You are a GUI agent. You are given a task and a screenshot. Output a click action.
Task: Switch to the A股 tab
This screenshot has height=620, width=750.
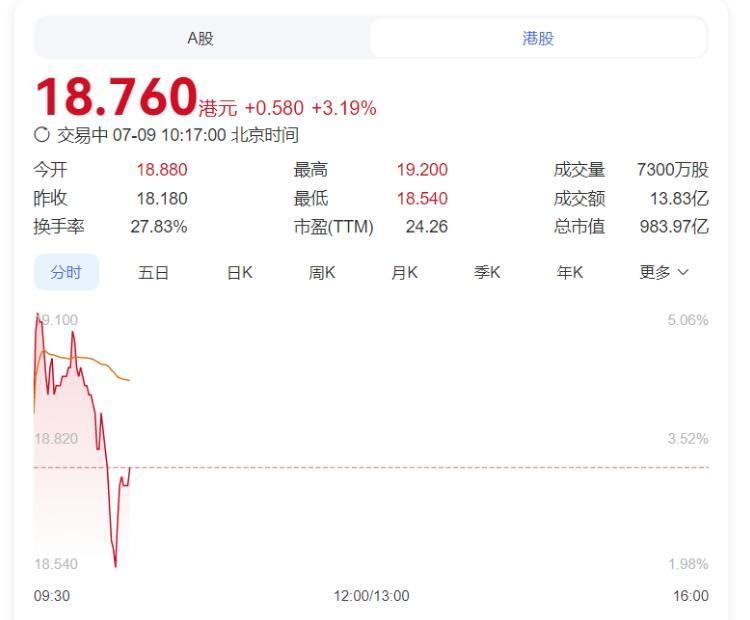click(201, 38)
